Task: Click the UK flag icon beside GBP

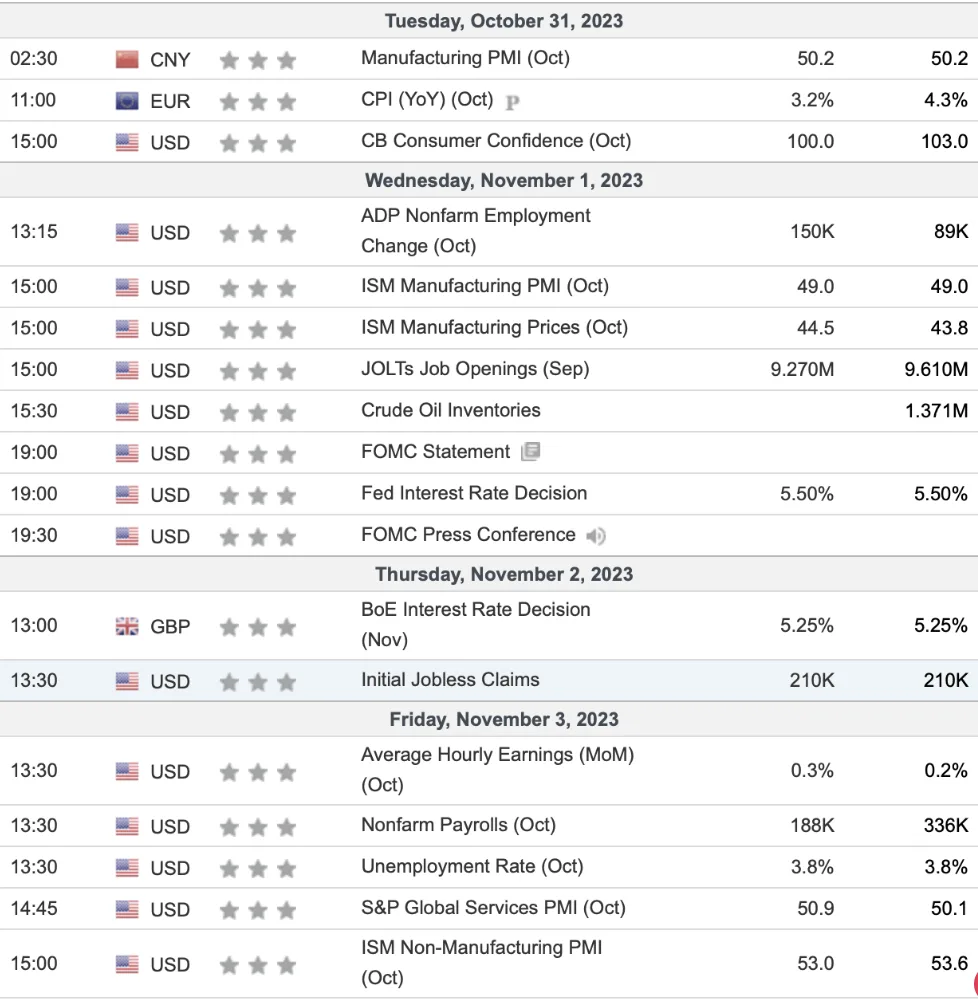Action: point(127,626)
